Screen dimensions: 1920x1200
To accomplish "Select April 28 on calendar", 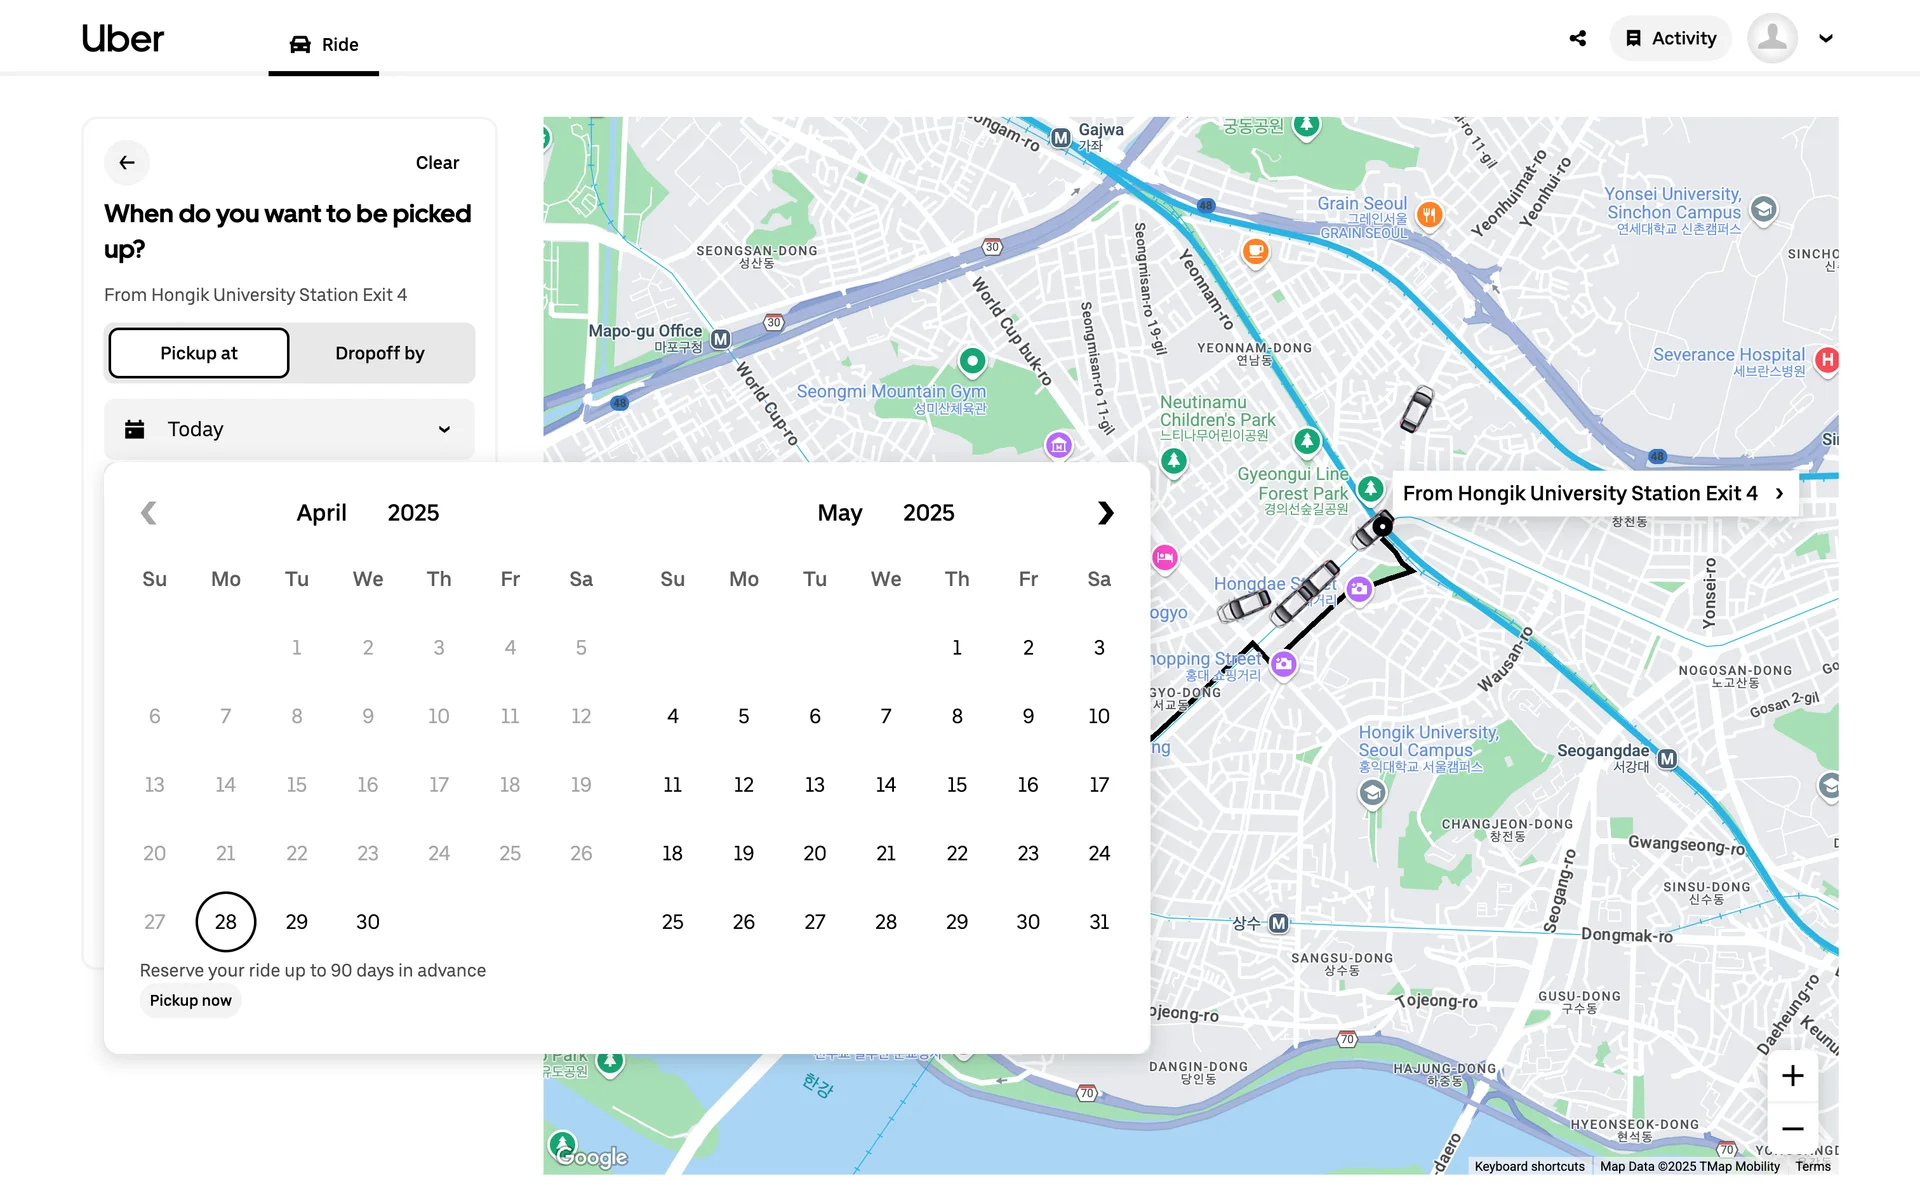I will (x=226, y=921).
